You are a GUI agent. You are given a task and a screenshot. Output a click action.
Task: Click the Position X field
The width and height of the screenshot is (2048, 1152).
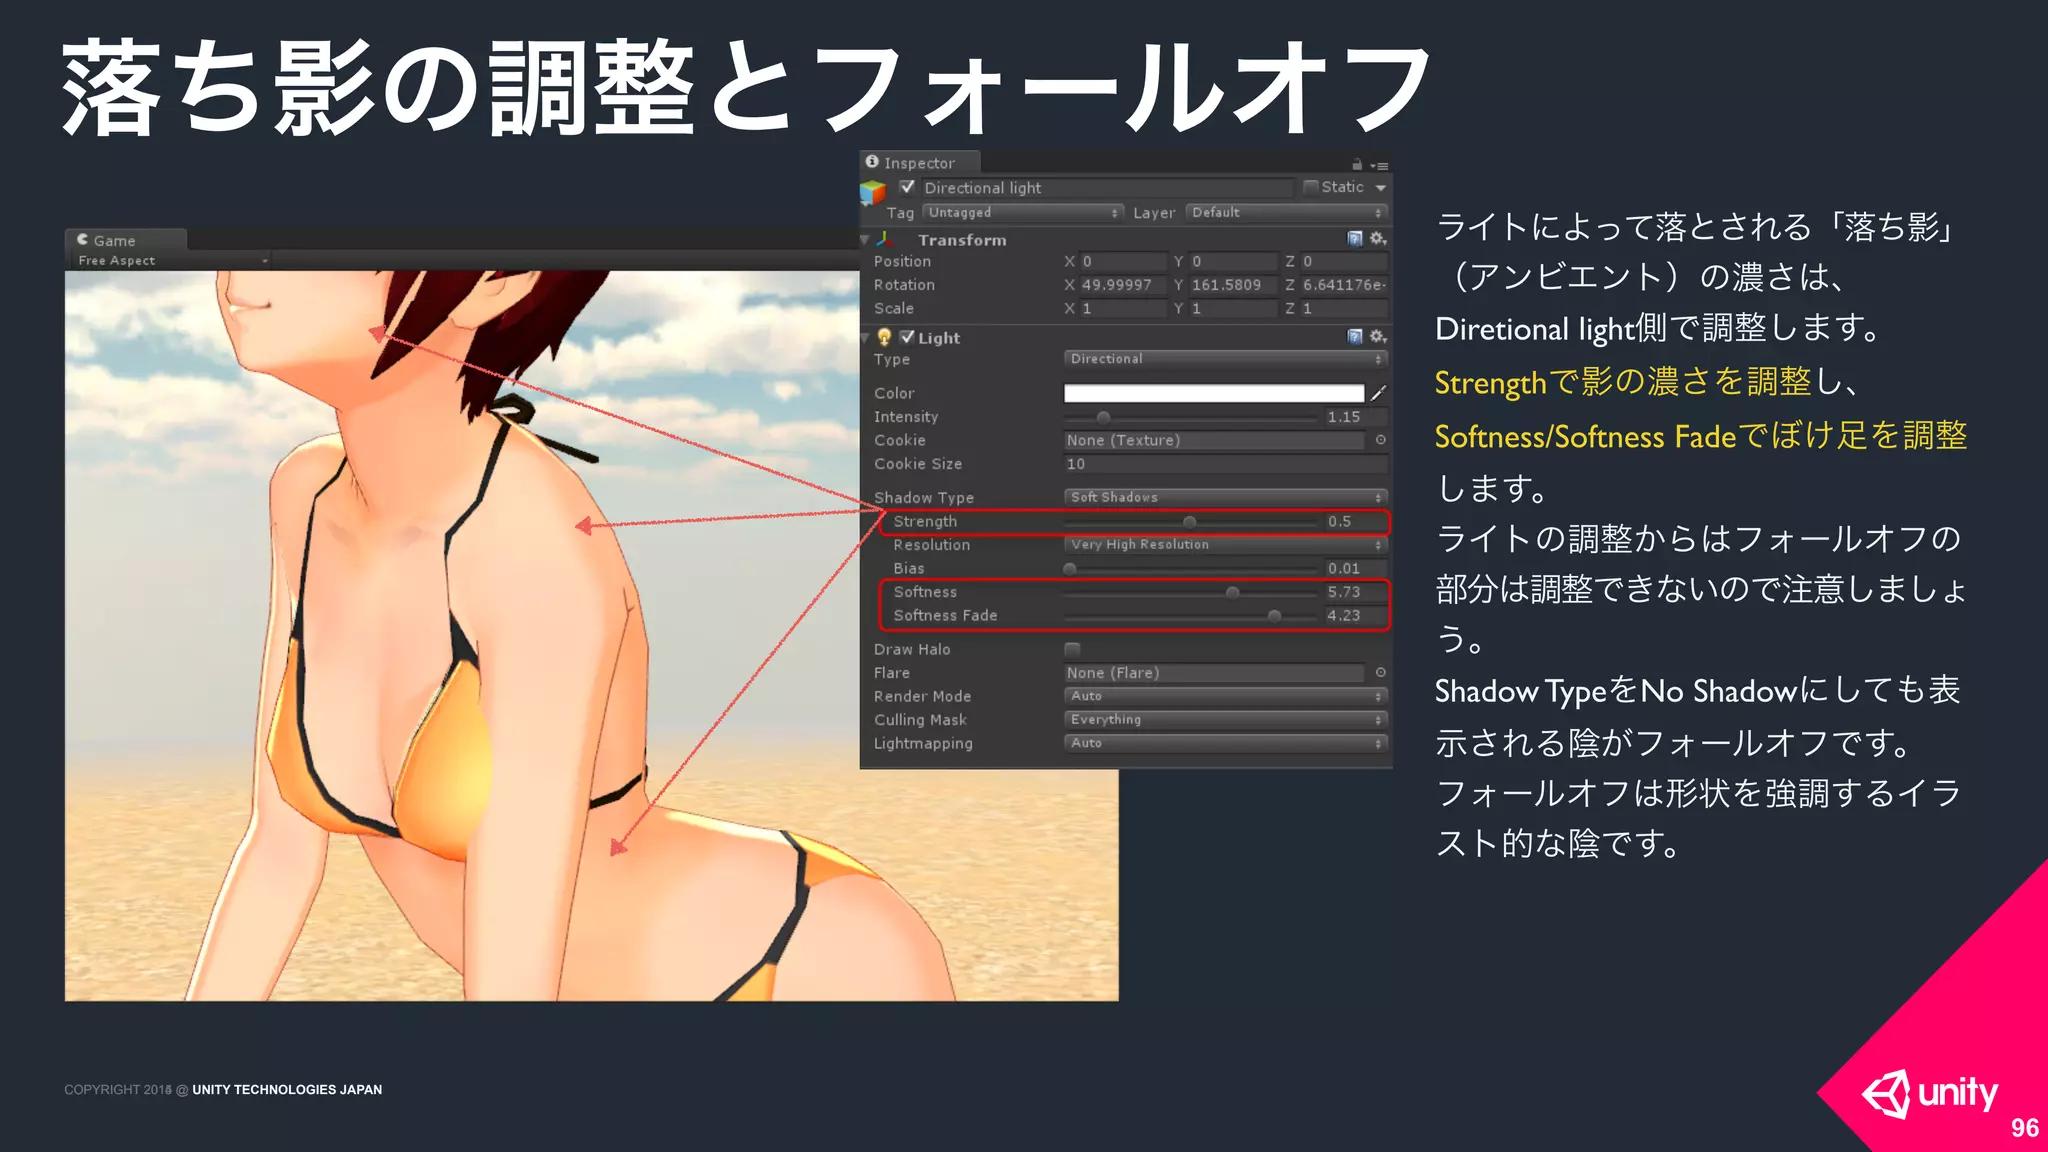(x=1123, y=261)
